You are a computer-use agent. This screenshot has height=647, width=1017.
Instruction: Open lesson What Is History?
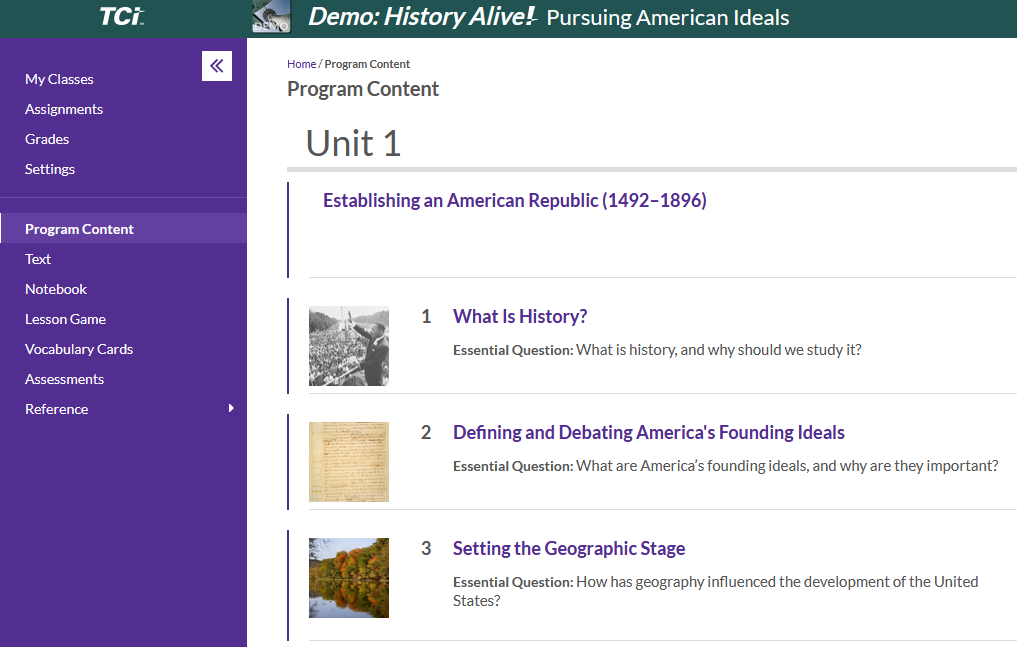pos(520,317)
